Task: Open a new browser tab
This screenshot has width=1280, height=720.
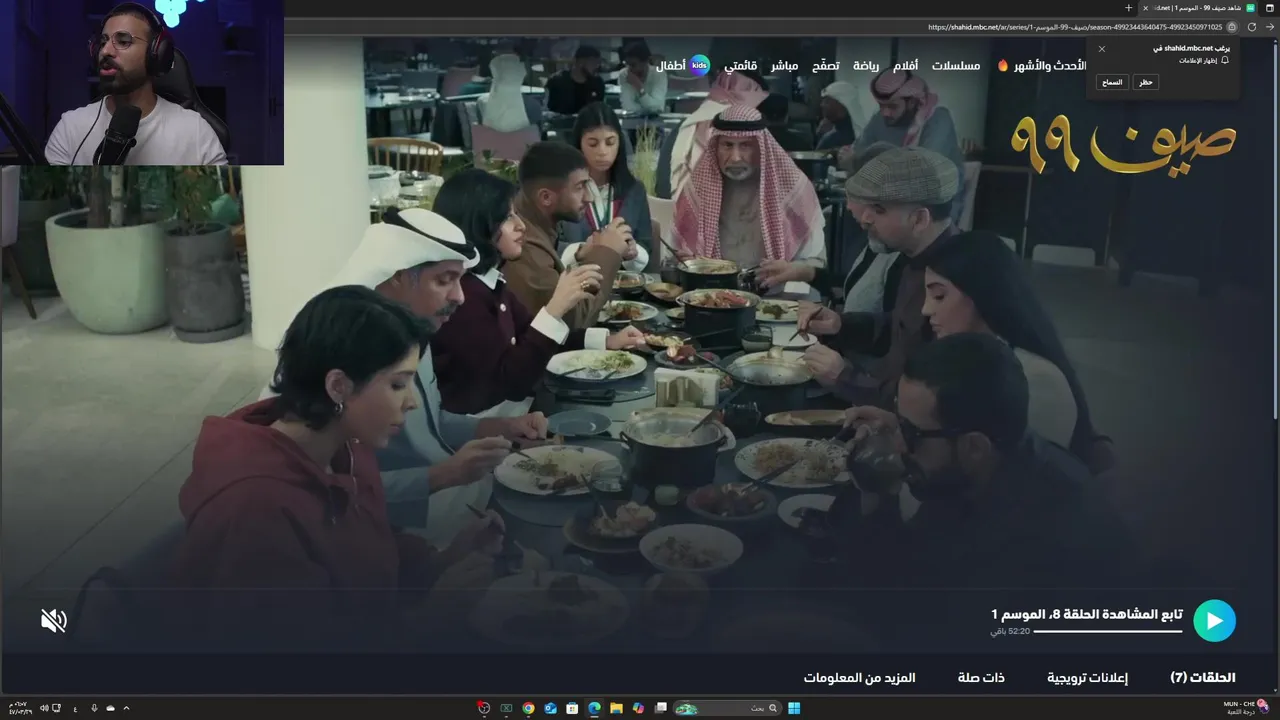Action: (x=1129, y=8)
